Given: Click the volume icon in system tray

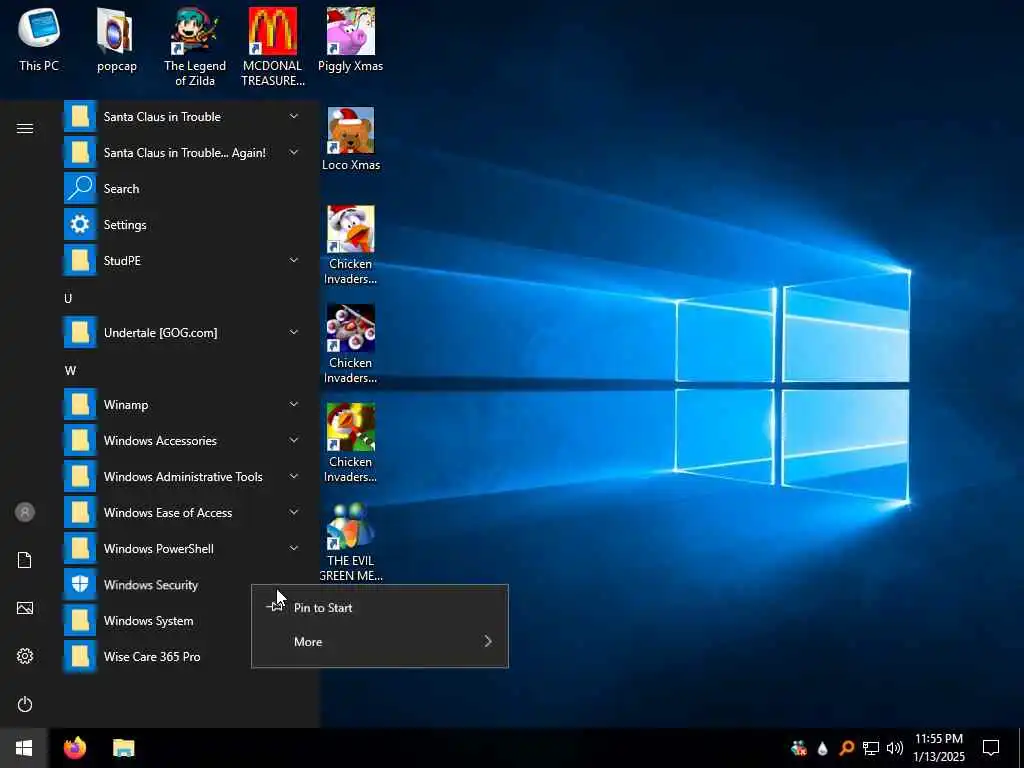Looking at the screenshot, I should (x=895, y=748).
